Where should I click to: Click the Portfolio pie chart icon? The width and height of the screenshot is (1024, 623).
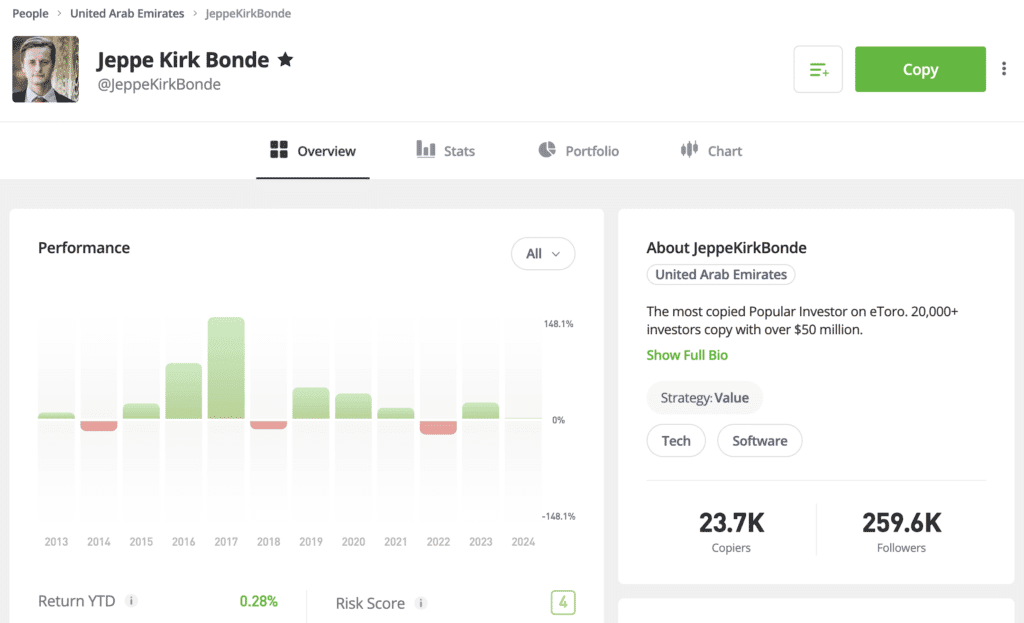click(547, 150)
